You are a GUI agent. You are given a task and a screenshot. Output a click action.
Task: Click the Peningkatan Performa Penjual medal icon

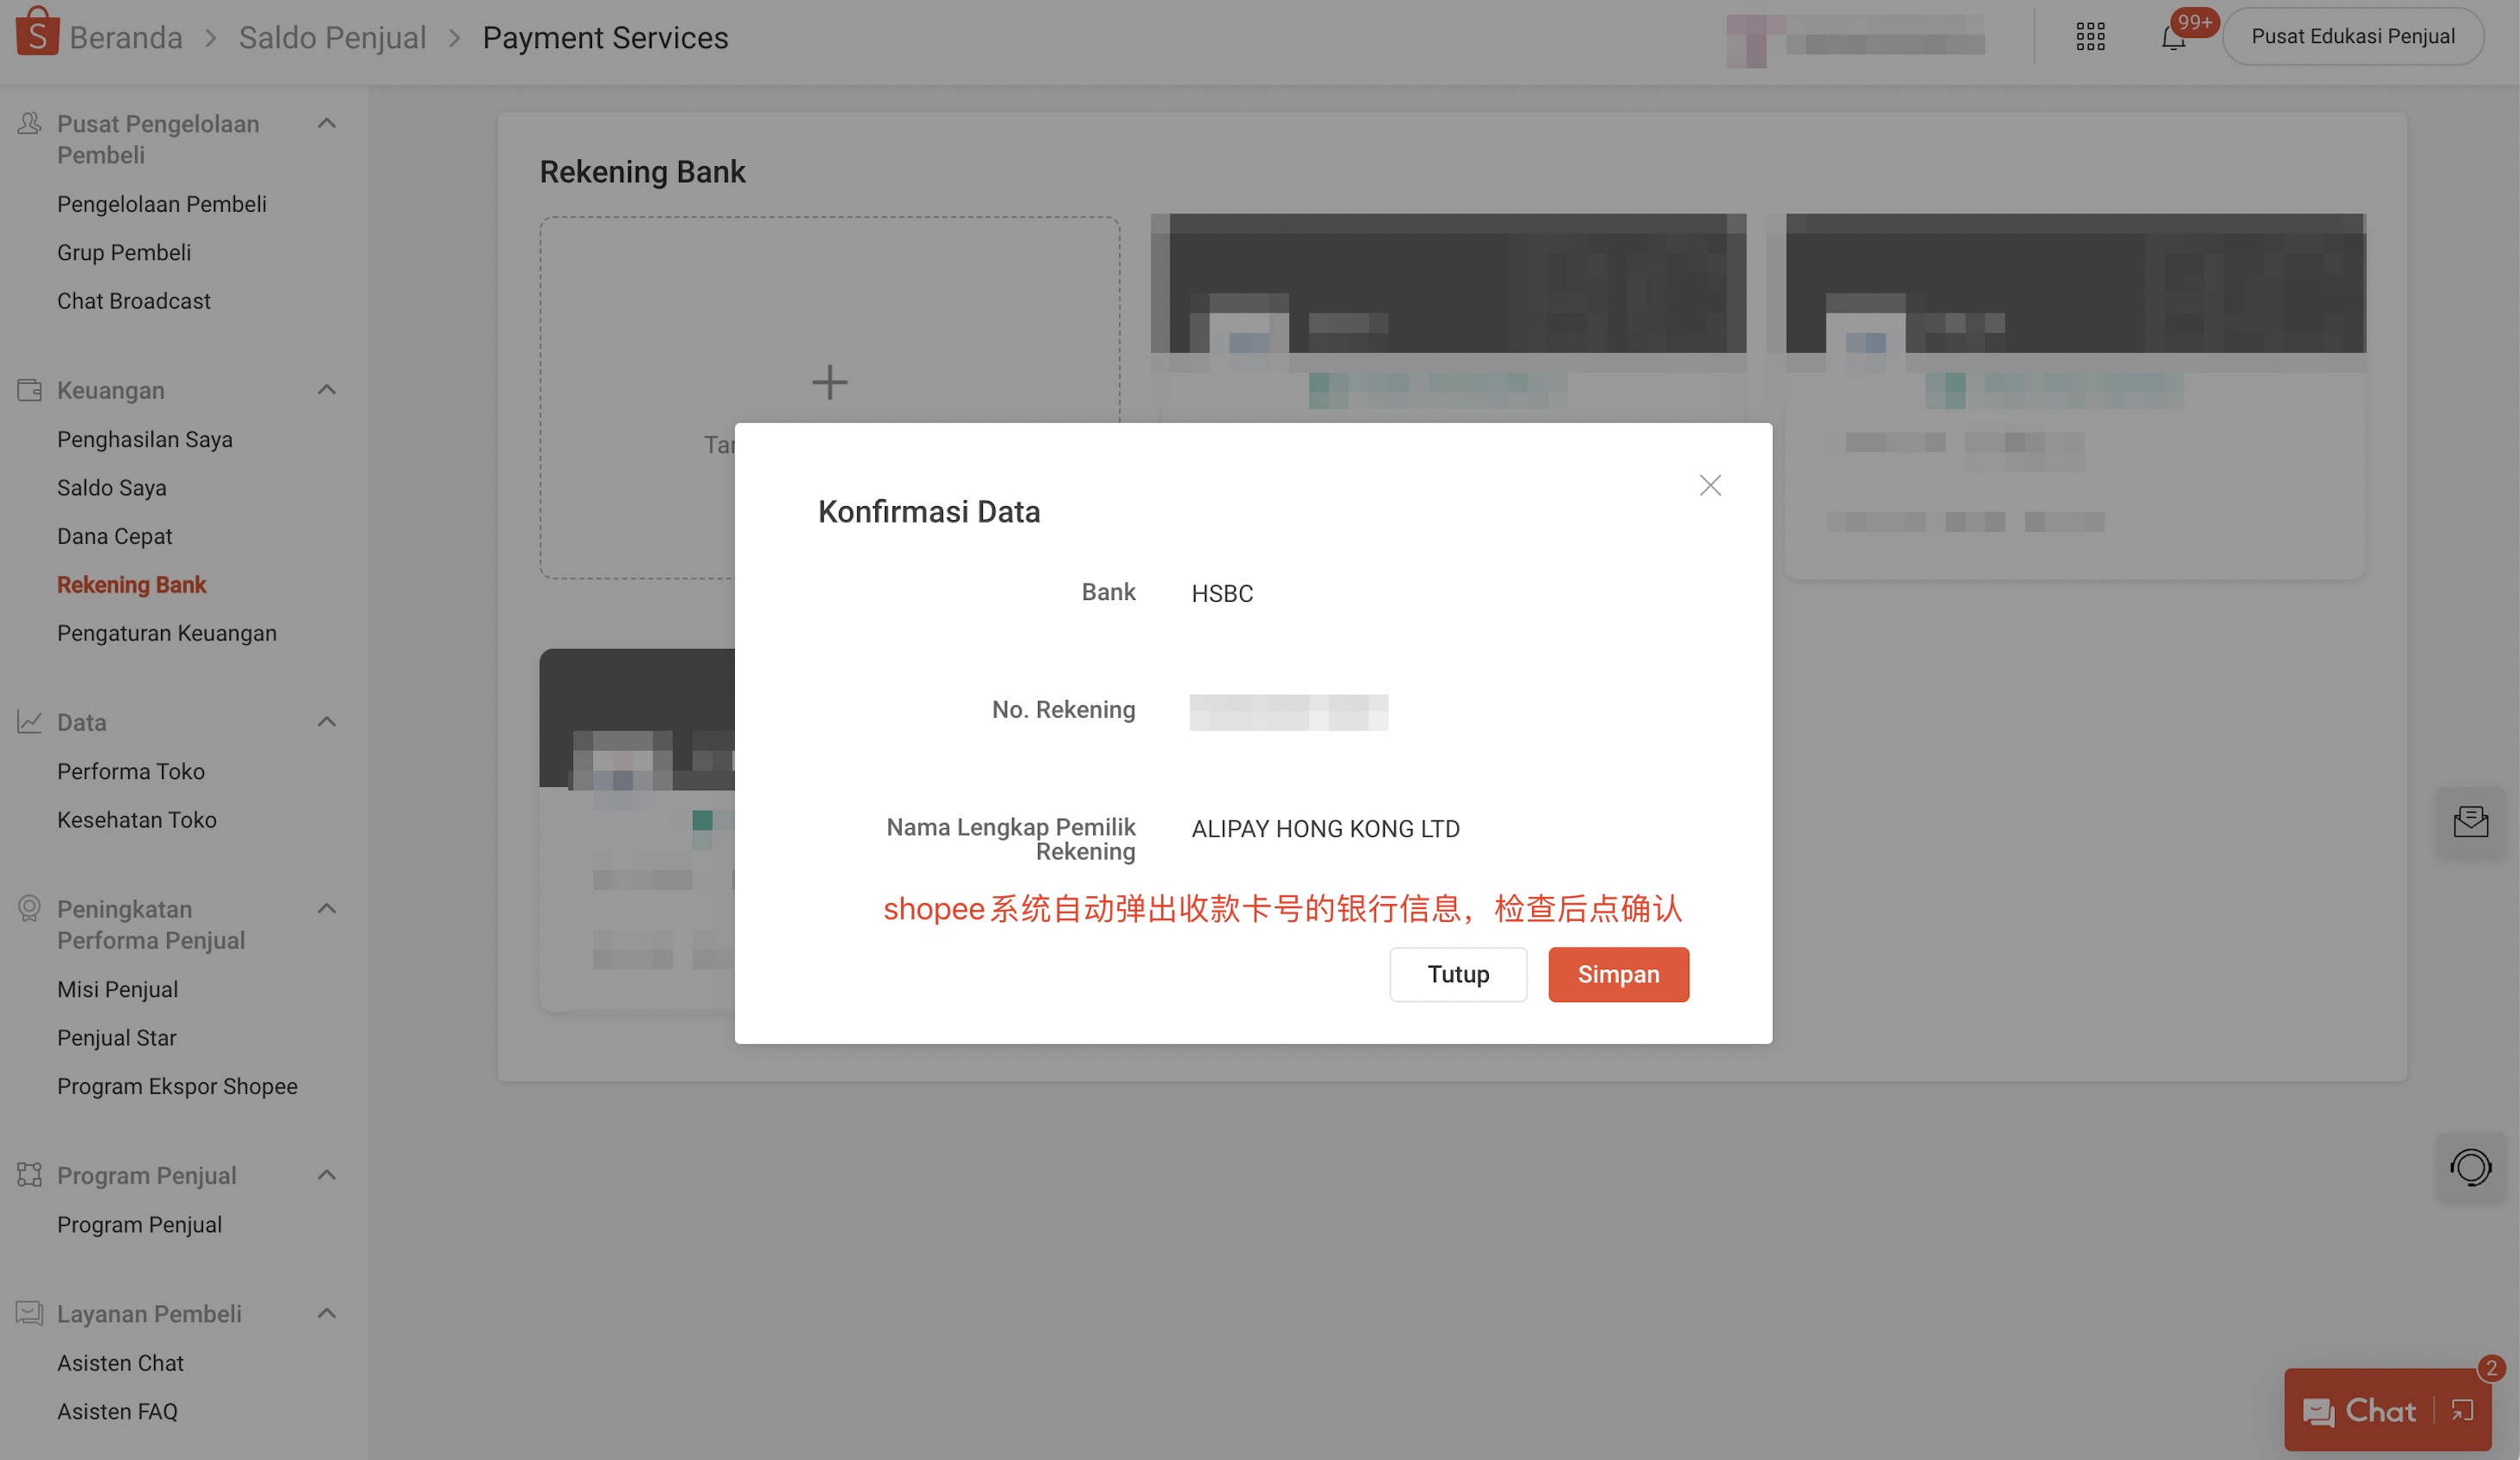(28, 907)
